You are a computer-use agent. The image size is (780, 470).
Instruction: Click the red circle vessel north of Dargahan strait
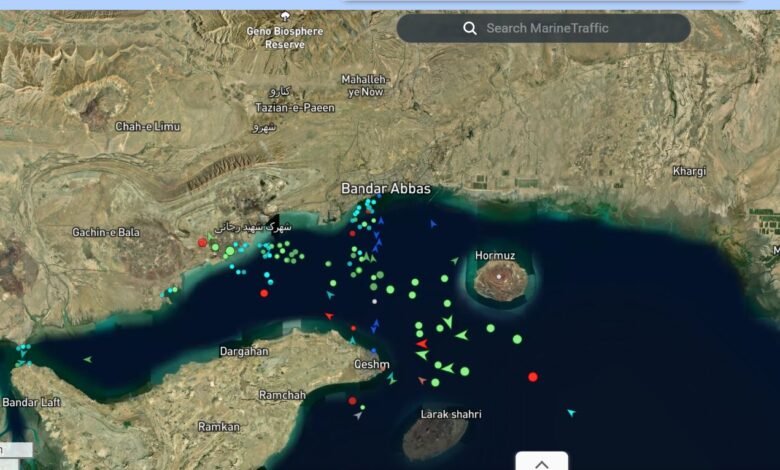click(264, 293)
